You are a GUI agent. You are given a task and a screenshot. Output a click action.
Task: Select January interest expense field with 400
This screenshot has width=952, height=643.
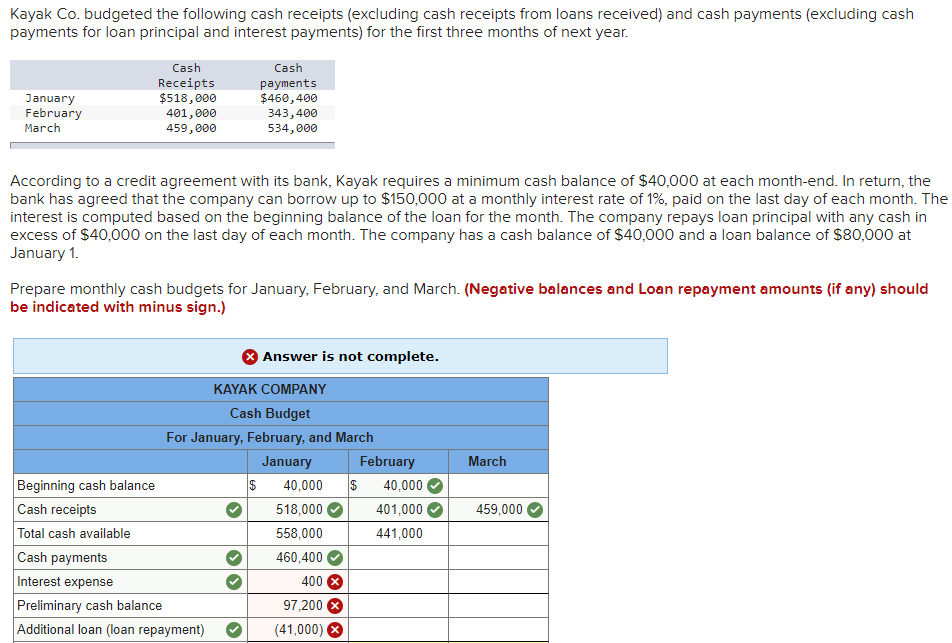[298, 582]
